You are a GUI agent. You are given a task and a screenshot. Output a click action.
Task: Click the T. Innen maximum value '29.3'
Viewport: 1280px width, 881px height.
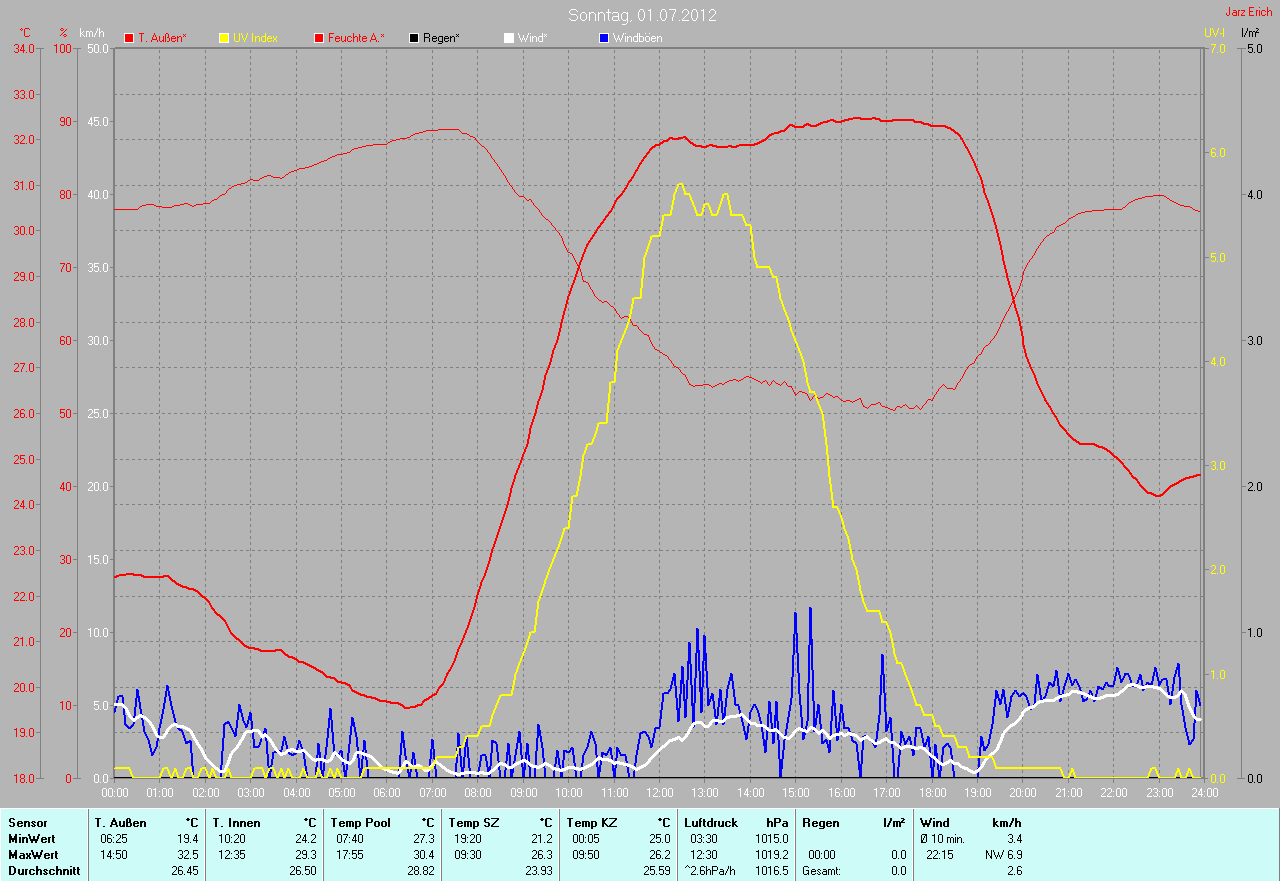pyautogui.click(x=306, y=855)
